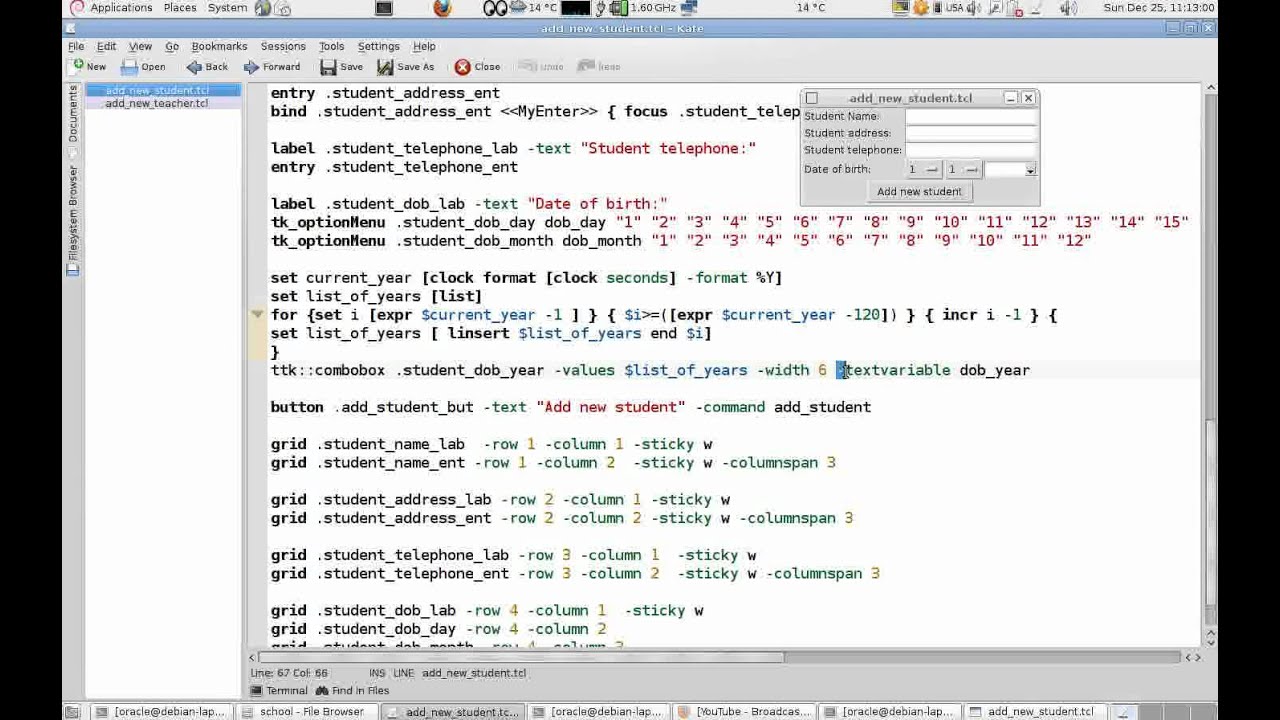Open the Edit menu

coord(106,46)
